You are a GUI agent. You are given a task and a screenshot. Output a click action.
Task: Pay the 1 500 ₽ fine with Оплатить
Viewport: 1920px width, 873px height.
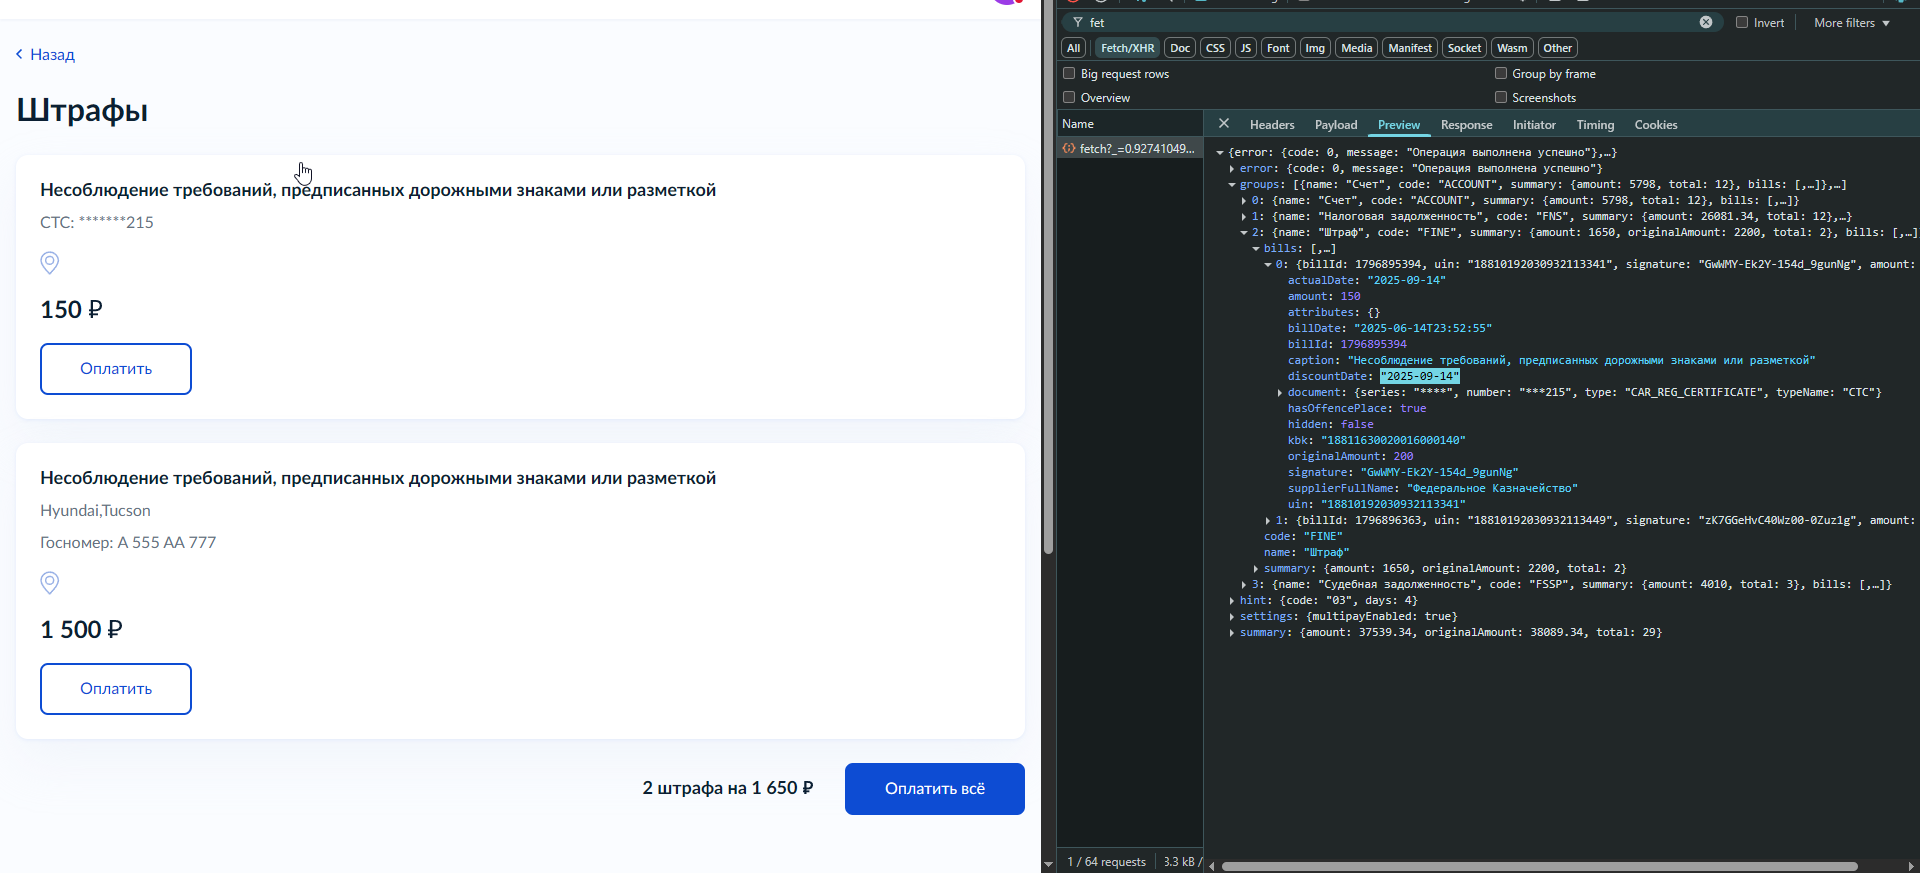click(116, 689)
